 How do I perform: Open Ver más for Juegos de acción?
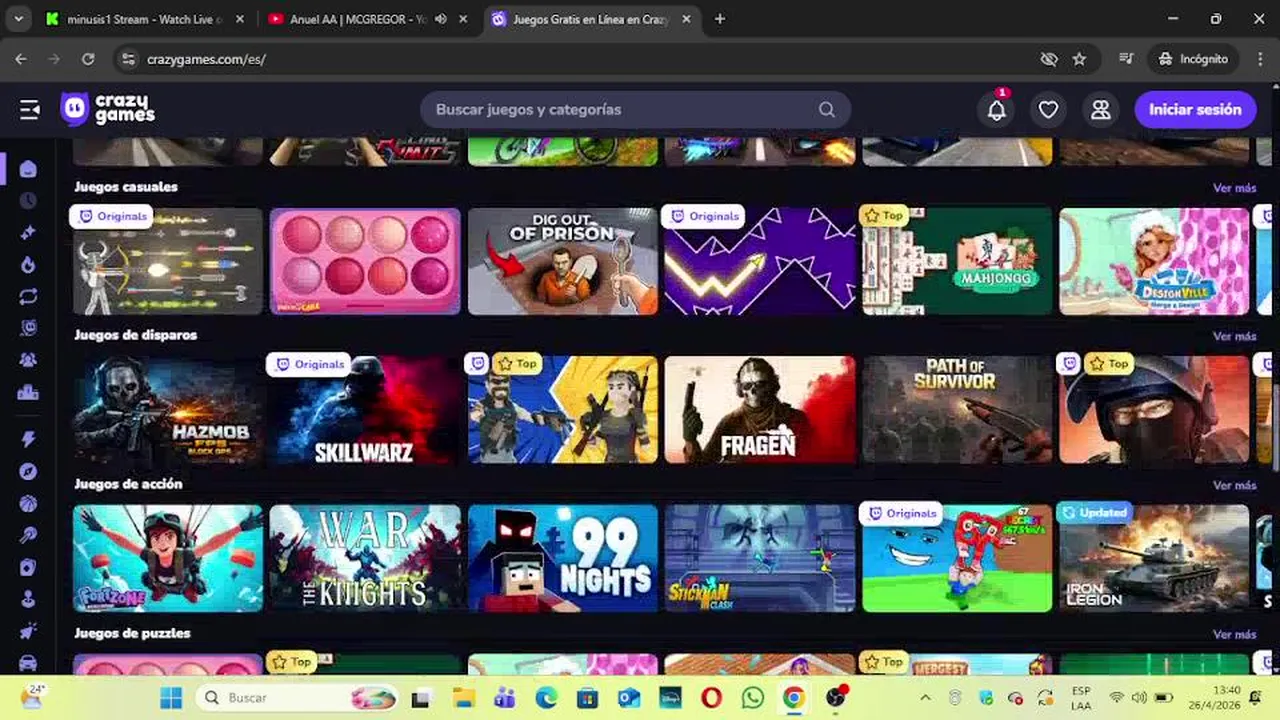point(1234,485)
